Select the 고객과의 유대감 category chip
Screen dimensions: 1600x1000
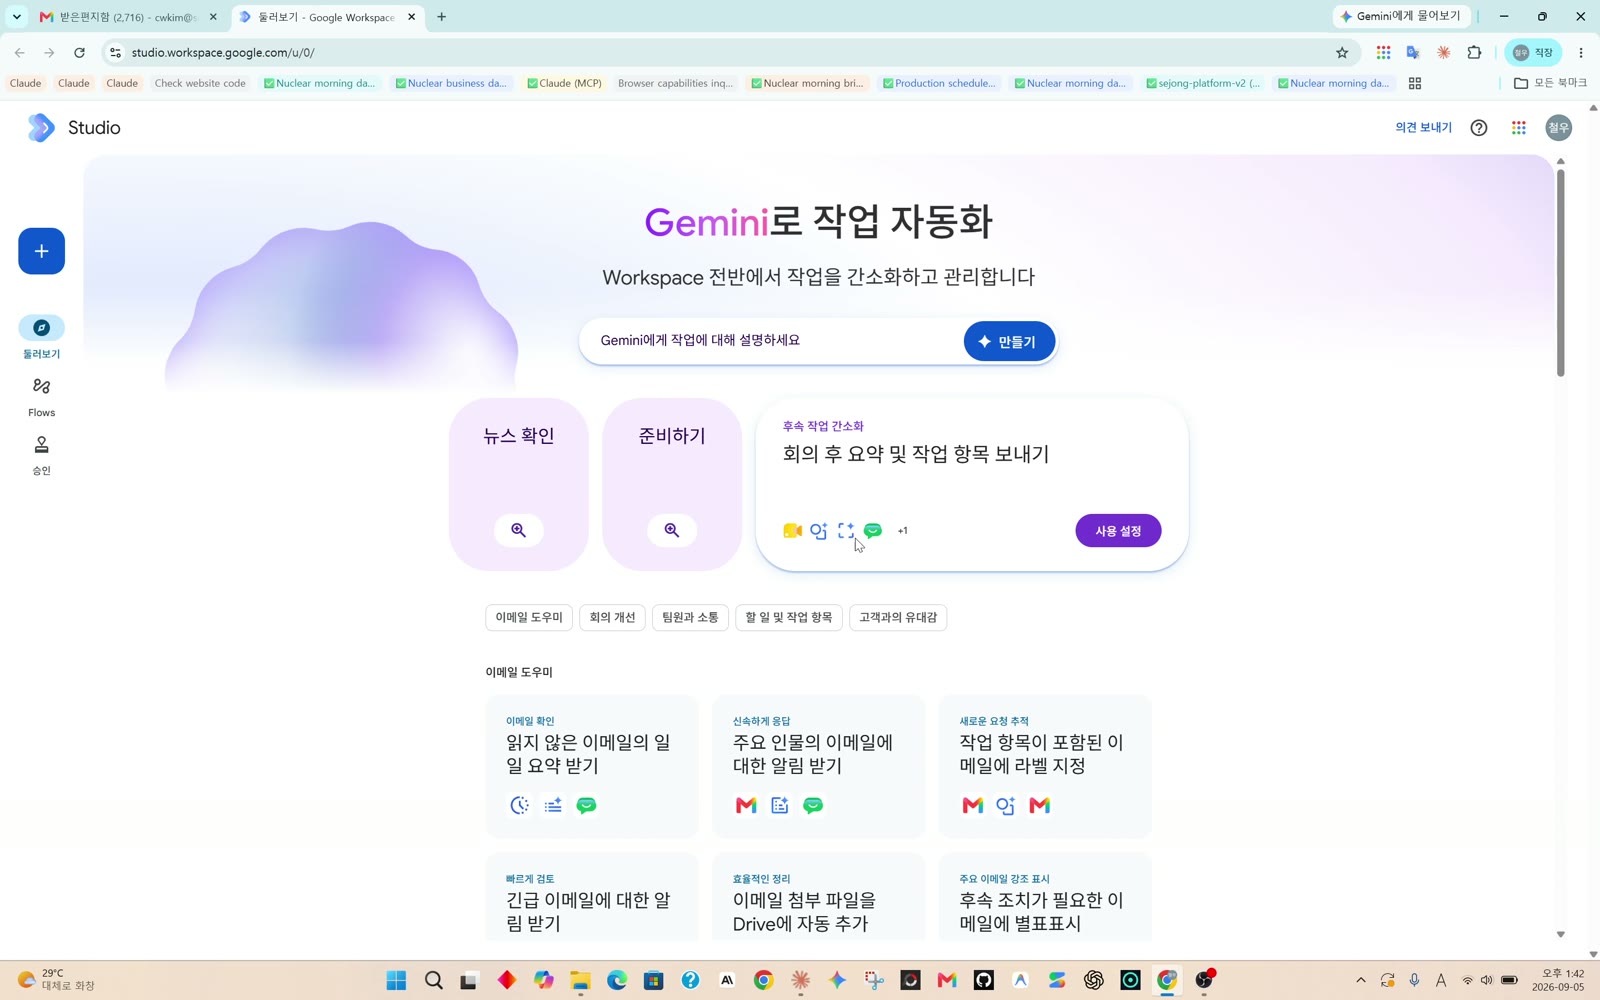[x=898, y=617]
